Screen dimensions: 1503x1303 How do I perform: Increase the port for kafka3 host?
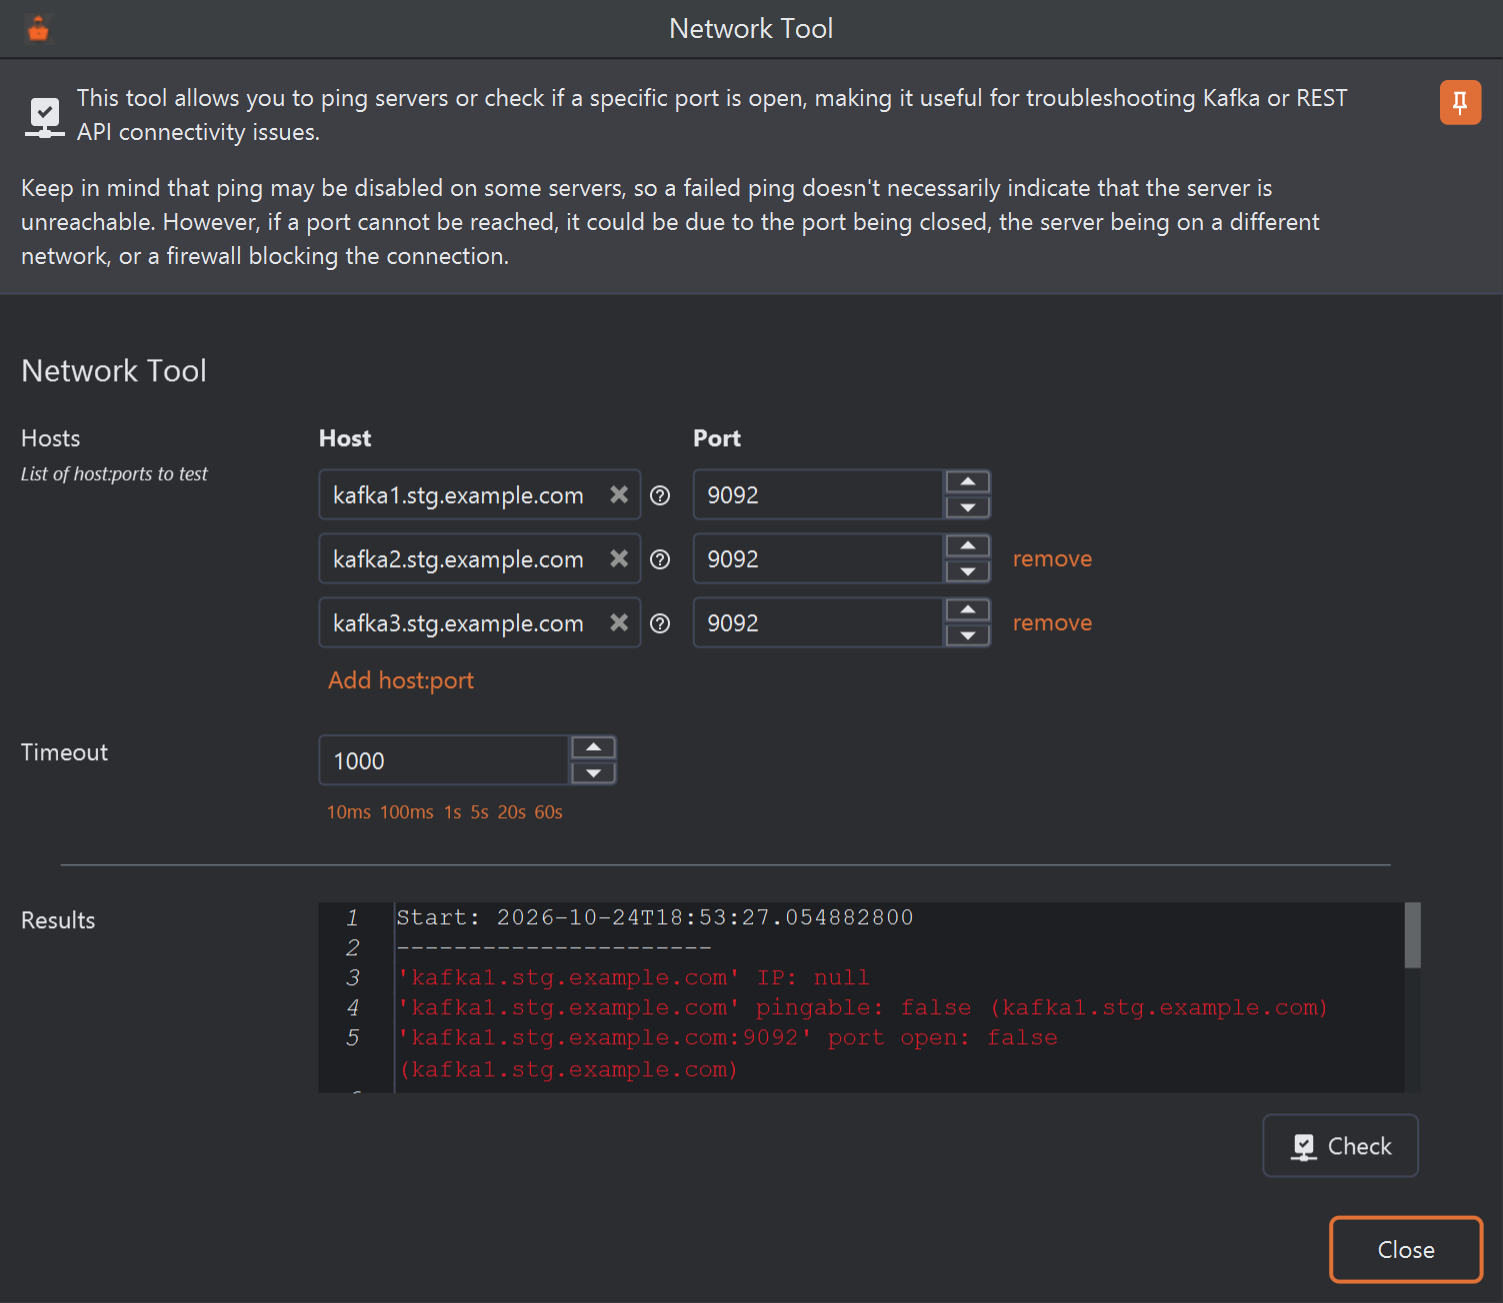967,610
